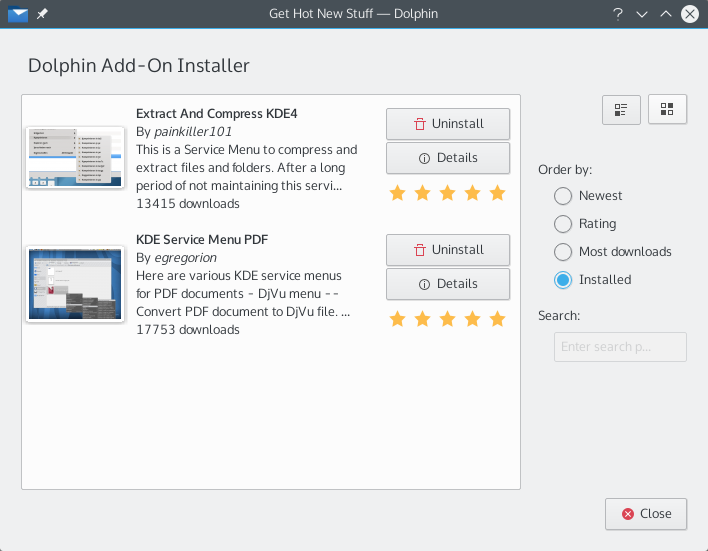Show details for KDE Service Menu PDF
The height and width of the screenshot is (551, 708).
tap(447, 284)
